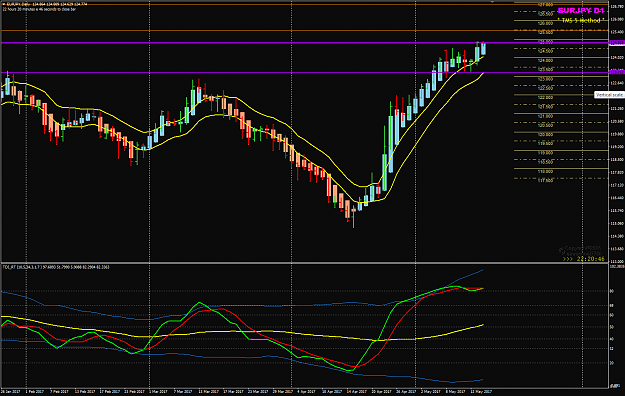The width and height of the screenshot is (625, 396).
Task: Click the Vertical scale tooltip
Action: [609, 95]
